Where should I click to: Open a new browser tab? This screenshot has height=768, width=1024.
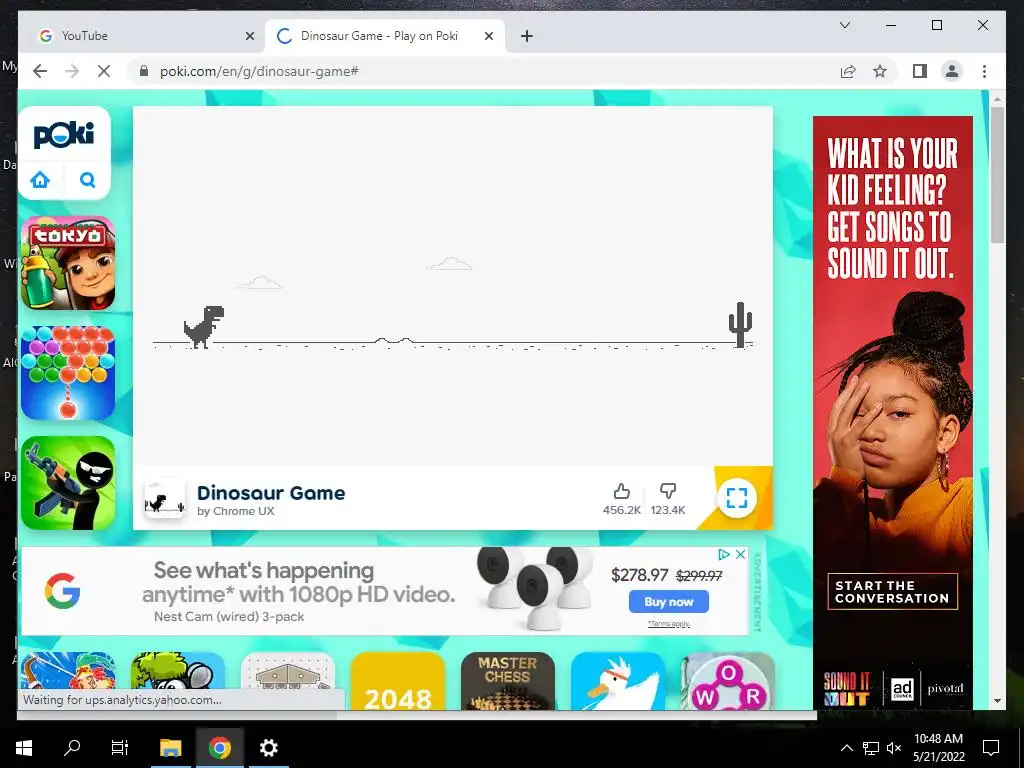[x=527, y=36]
